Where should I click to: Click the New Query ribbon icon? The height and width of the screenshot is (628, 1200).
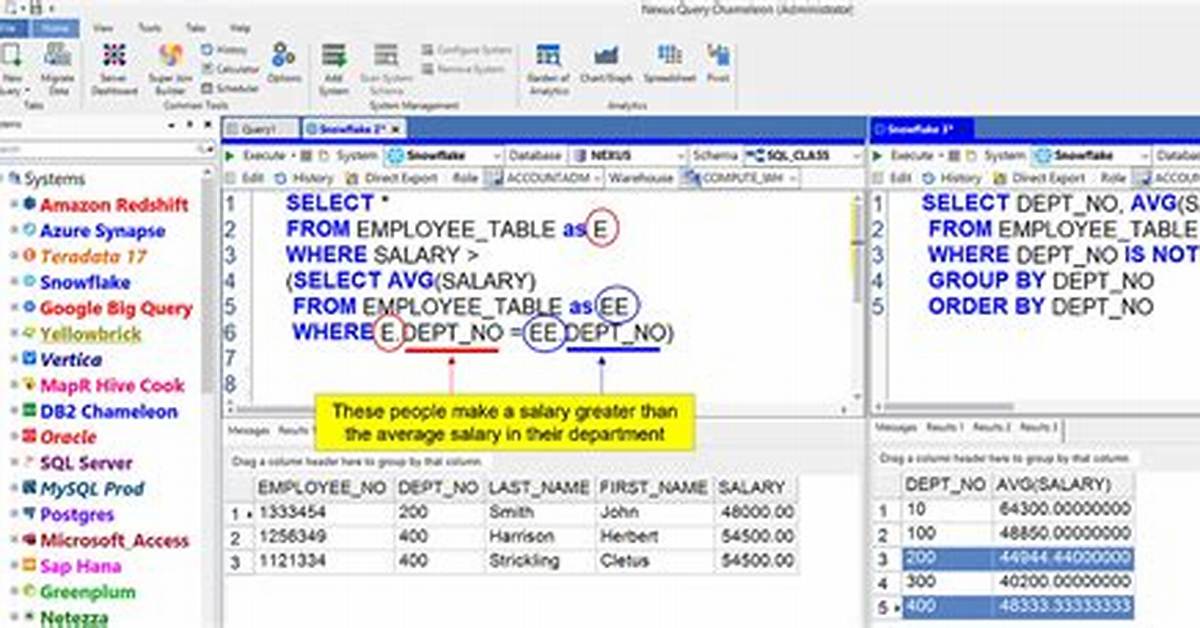(x=12, y=68)
